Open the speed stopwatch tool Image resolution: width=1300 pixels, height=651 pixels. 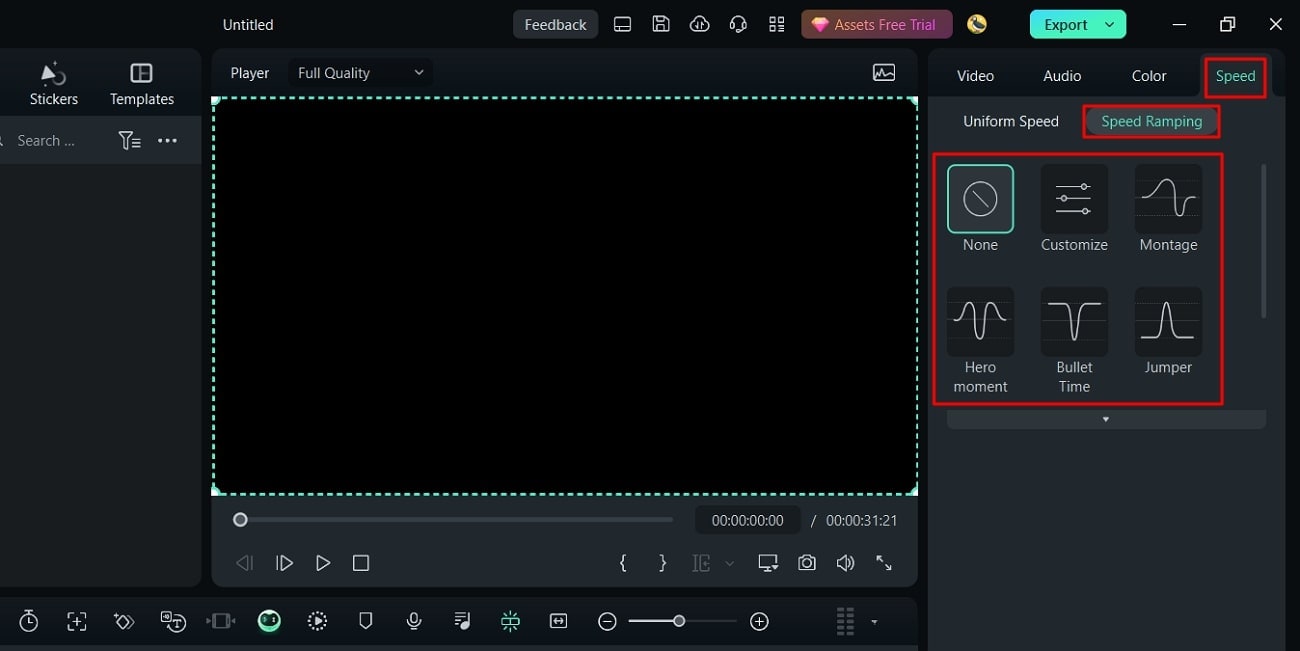29,621
